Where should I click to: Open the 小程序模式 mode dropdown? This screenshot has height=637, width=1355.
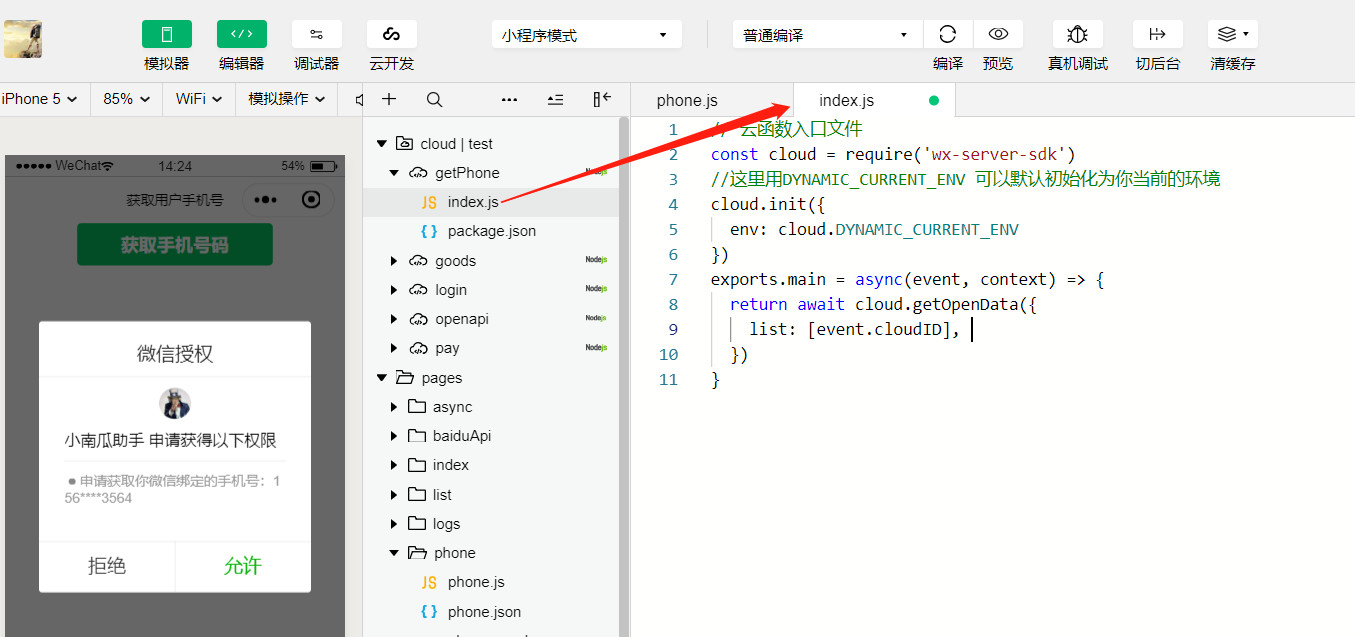click(586, 35)
